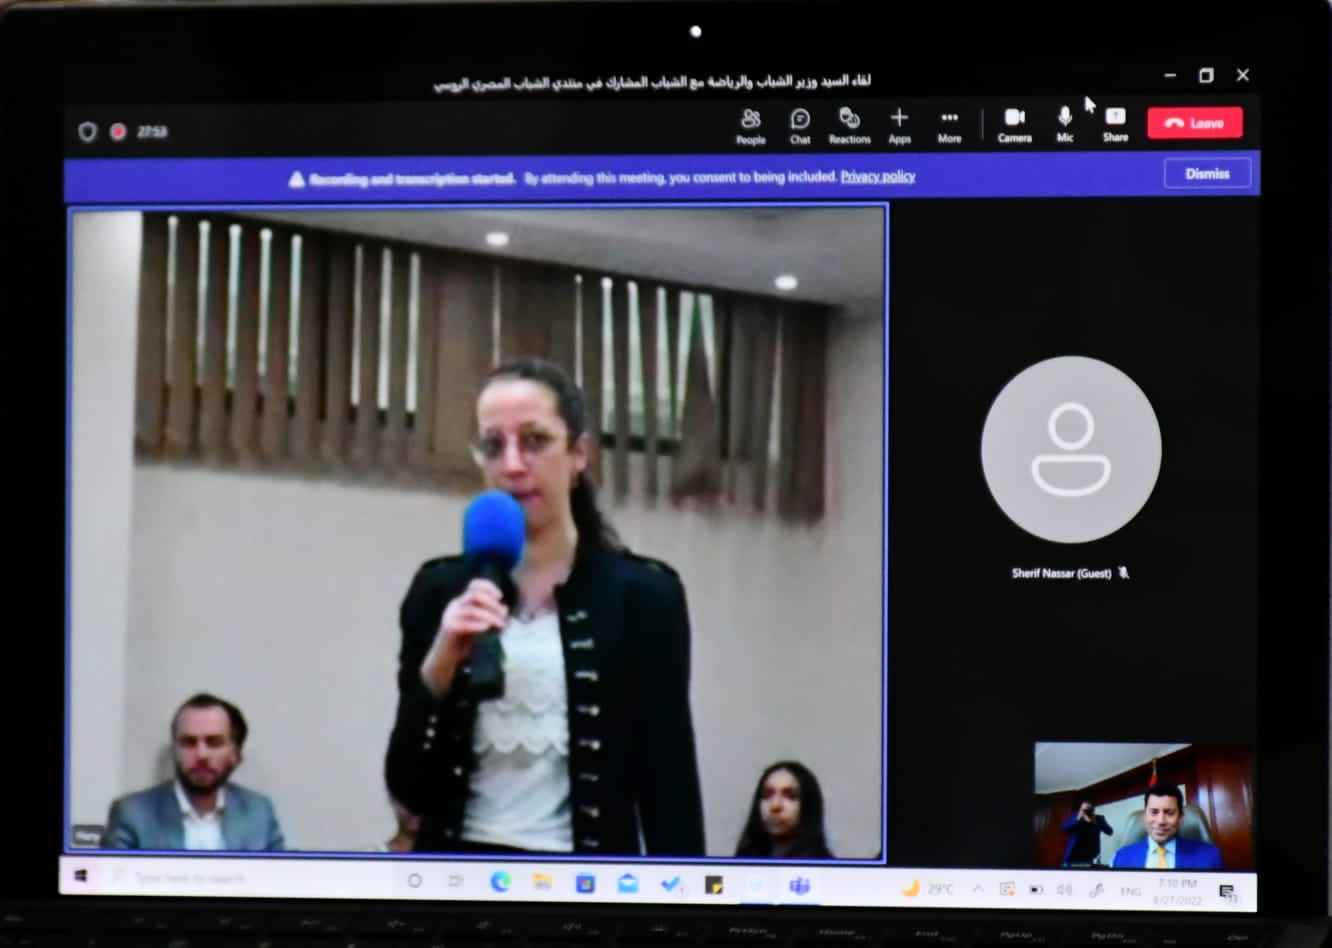Viewport: 1332px width, 948px height.
Task: Open the Apps panel in meeting toolbar
Action: pyautogui.click(x=899, y=125)
